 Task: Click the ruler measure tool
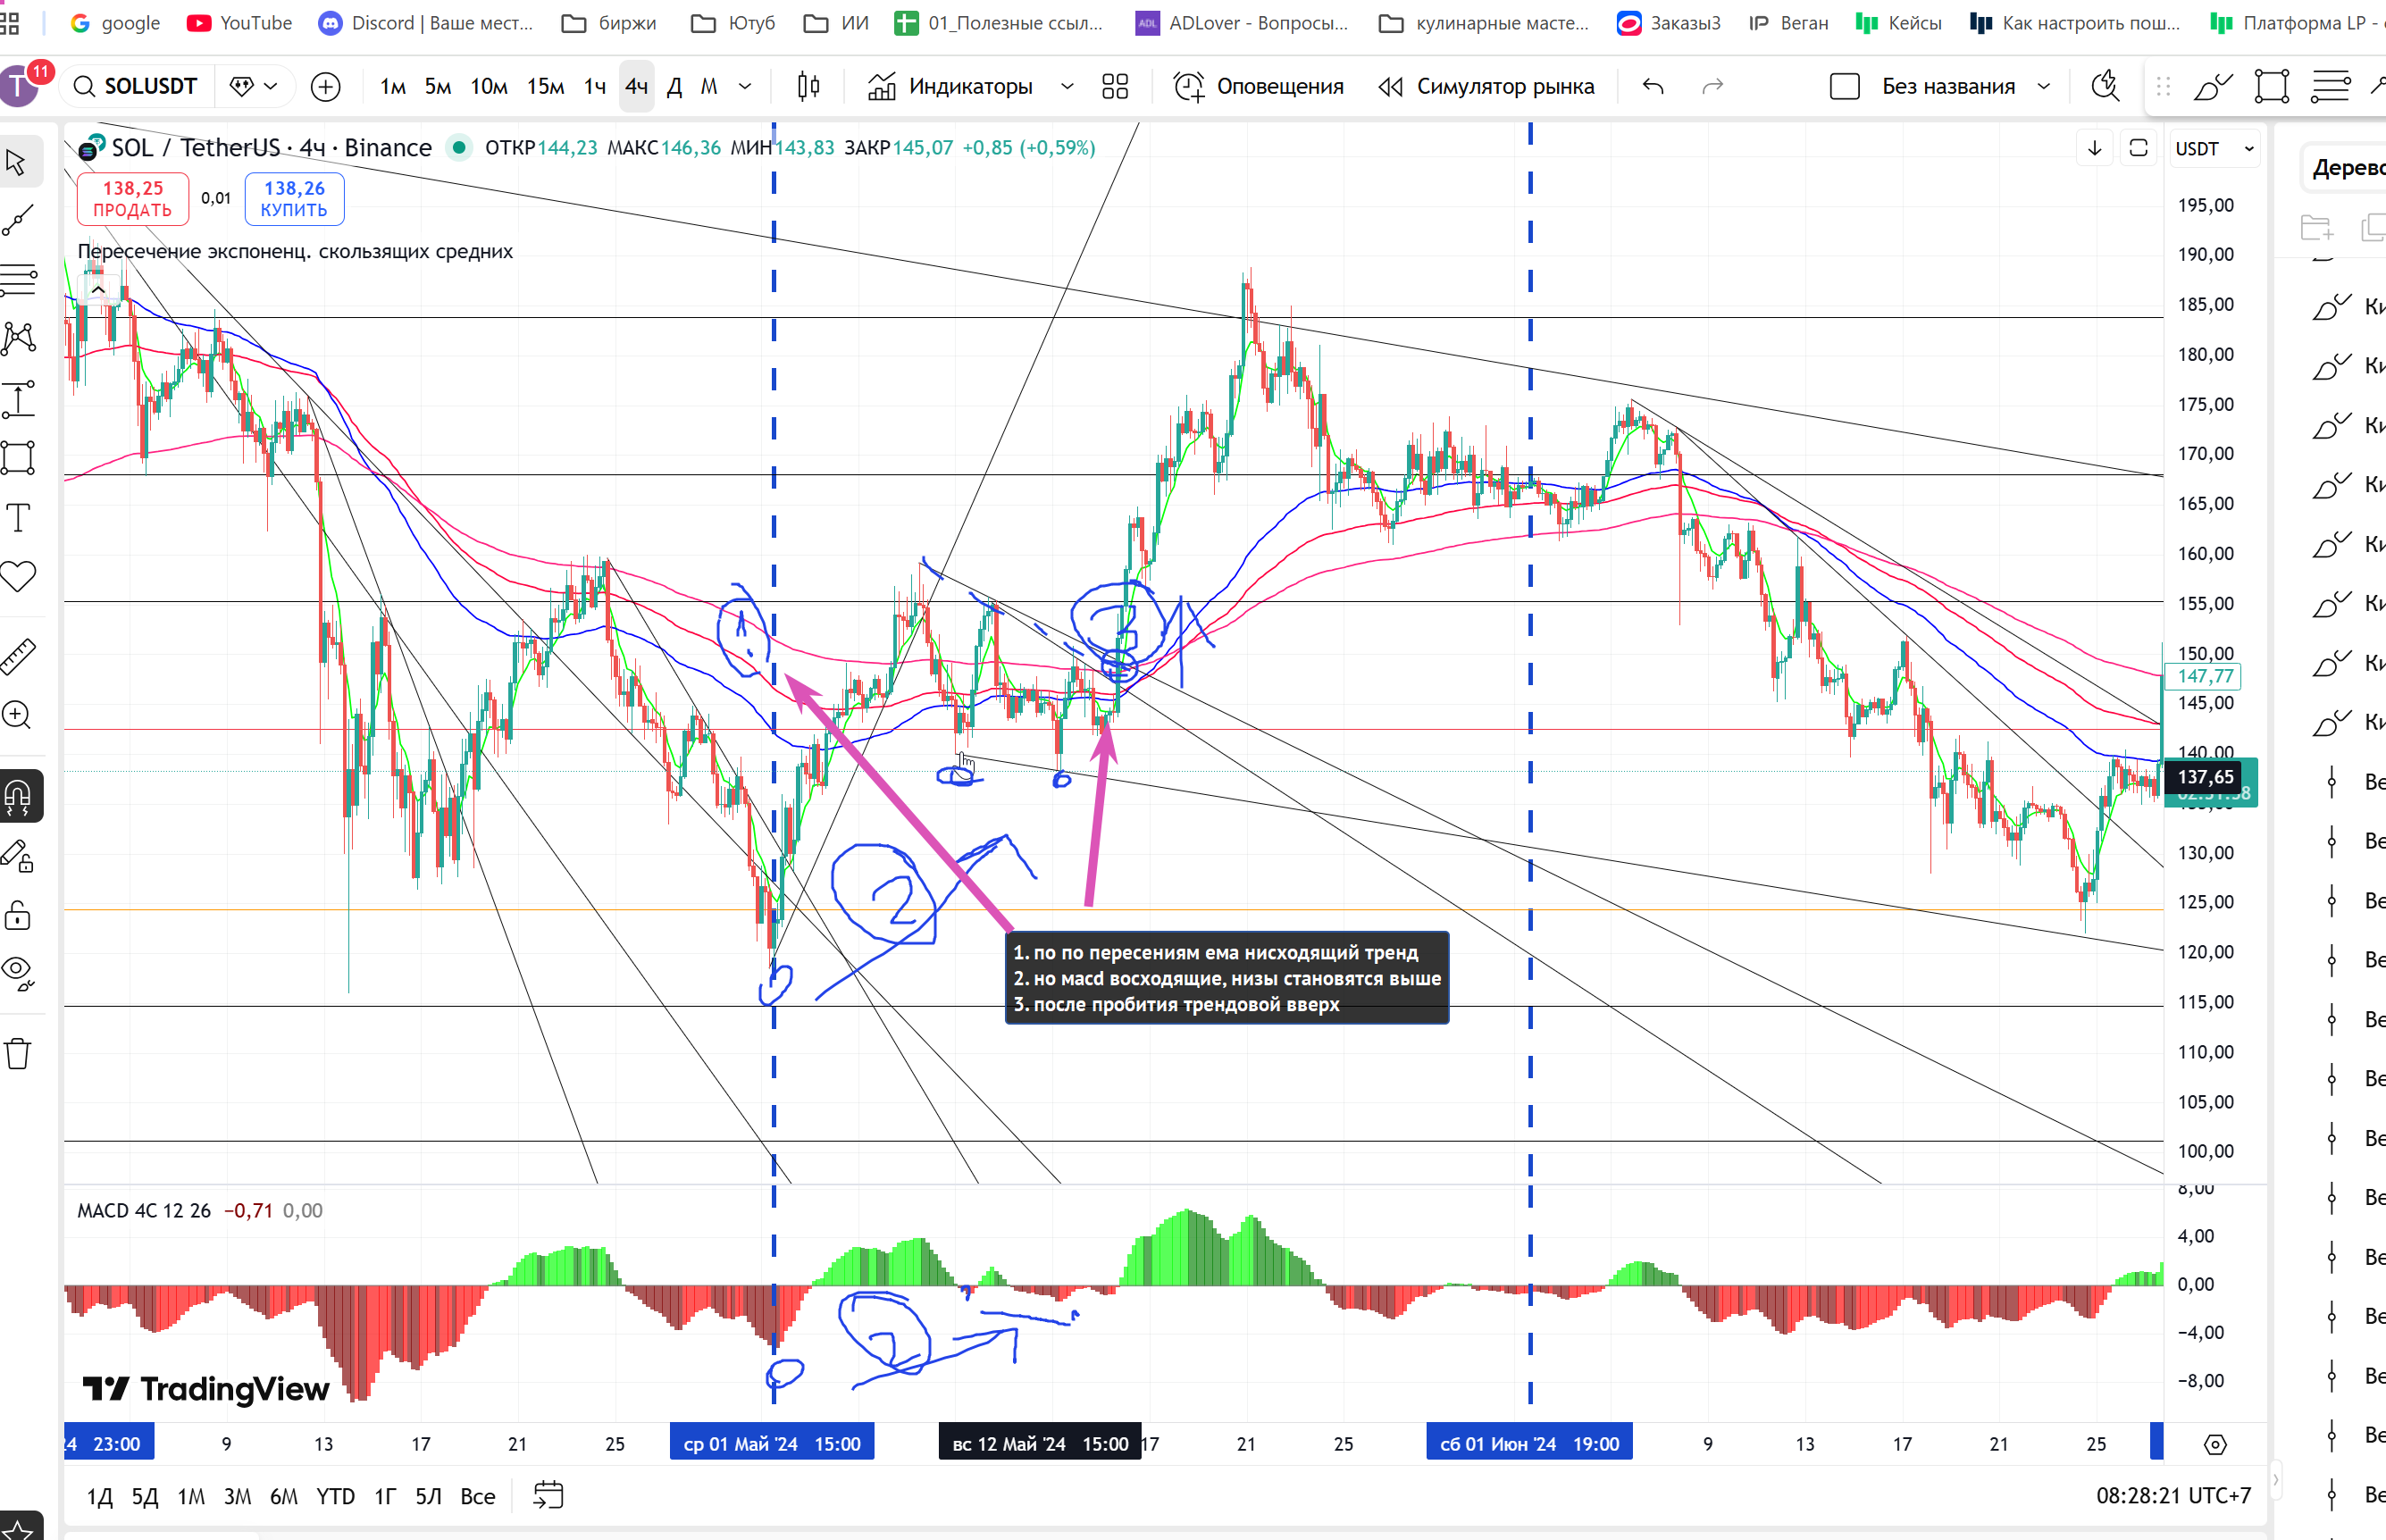click(18, 656)
